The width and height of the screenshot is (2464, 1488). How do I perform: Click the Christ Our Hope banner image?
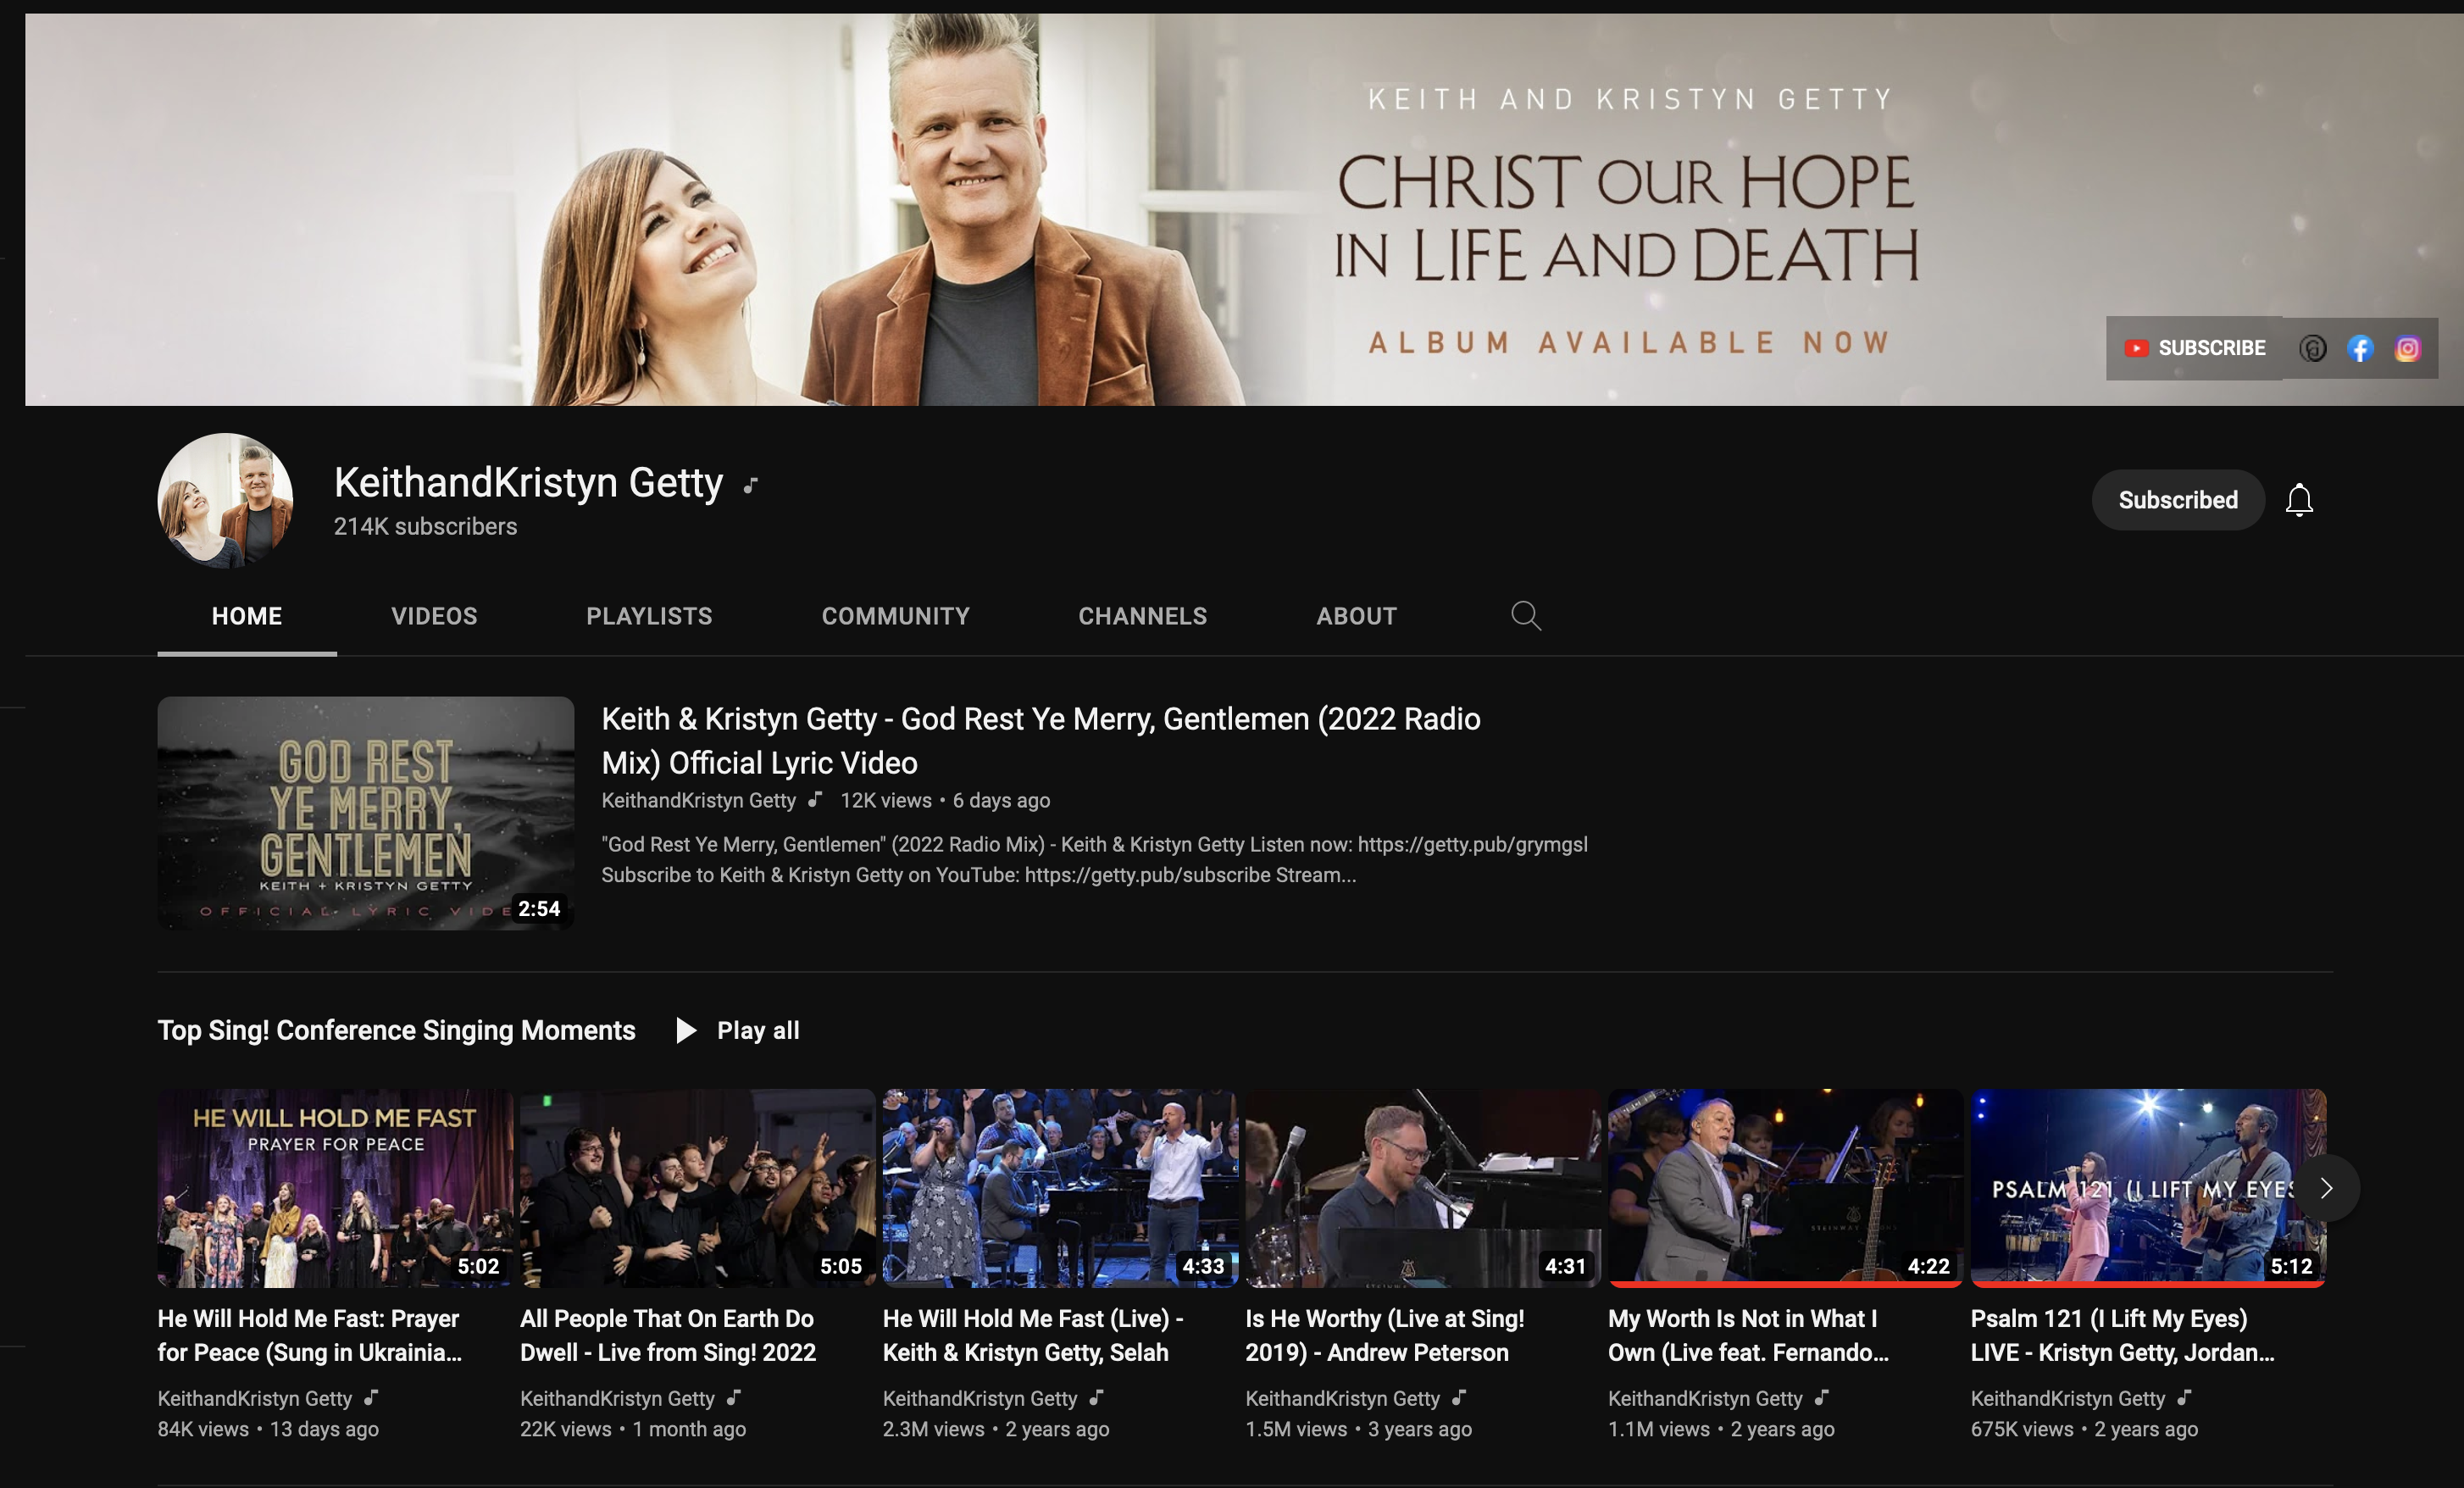[x=1244, y=209]
